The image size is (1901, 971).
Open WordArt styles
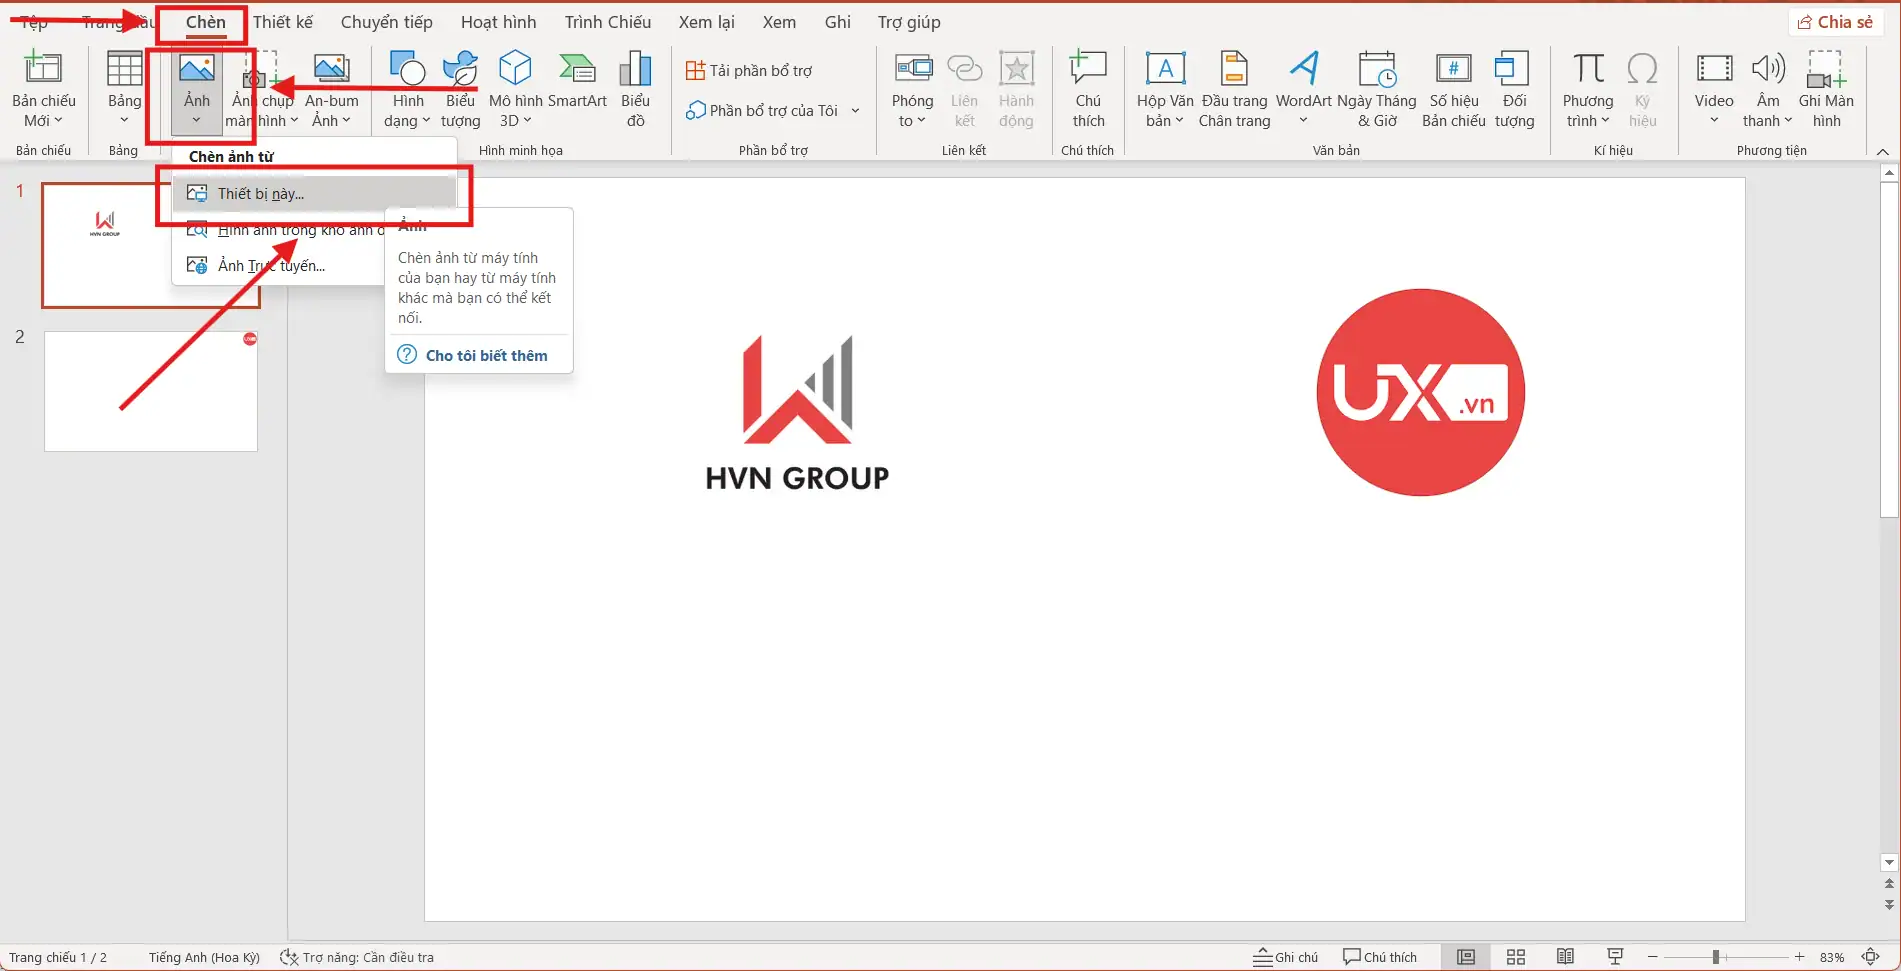point(1304,88)
